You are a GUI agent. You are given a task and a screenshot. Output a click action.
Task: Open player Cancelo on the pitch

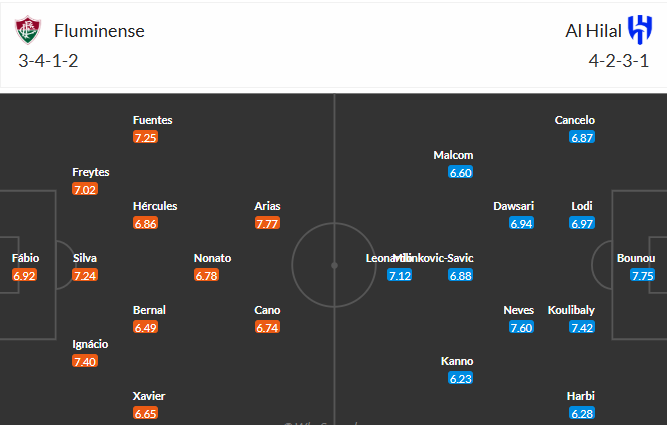coord(574,120)
